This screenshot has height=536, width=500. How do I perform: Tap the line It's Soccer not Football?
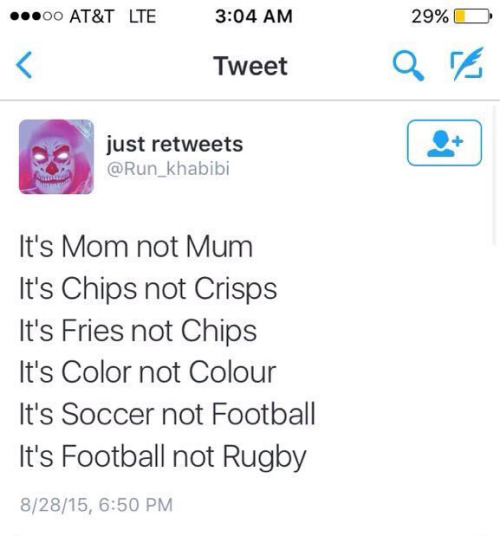[167, 414]
